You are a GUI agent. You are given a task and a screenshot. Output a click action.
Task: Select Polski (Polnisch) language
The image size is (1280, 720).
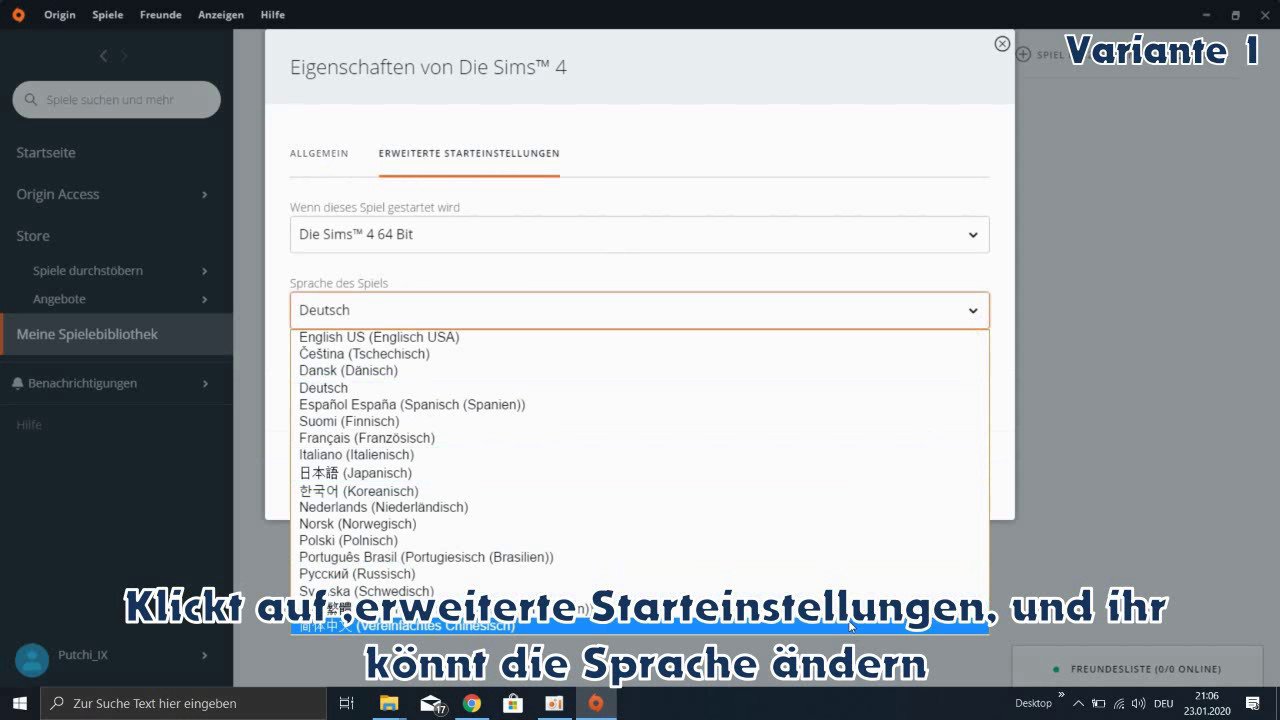tap(639, 541)
